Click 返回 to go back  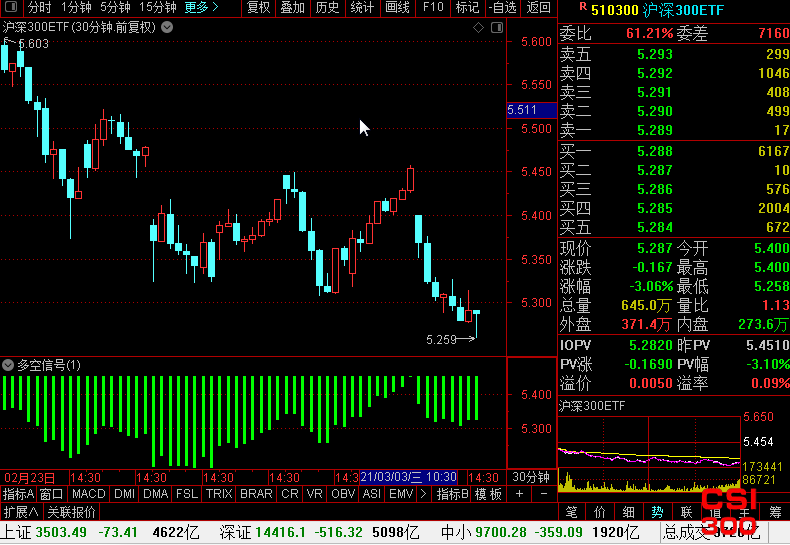pos(539,7)
